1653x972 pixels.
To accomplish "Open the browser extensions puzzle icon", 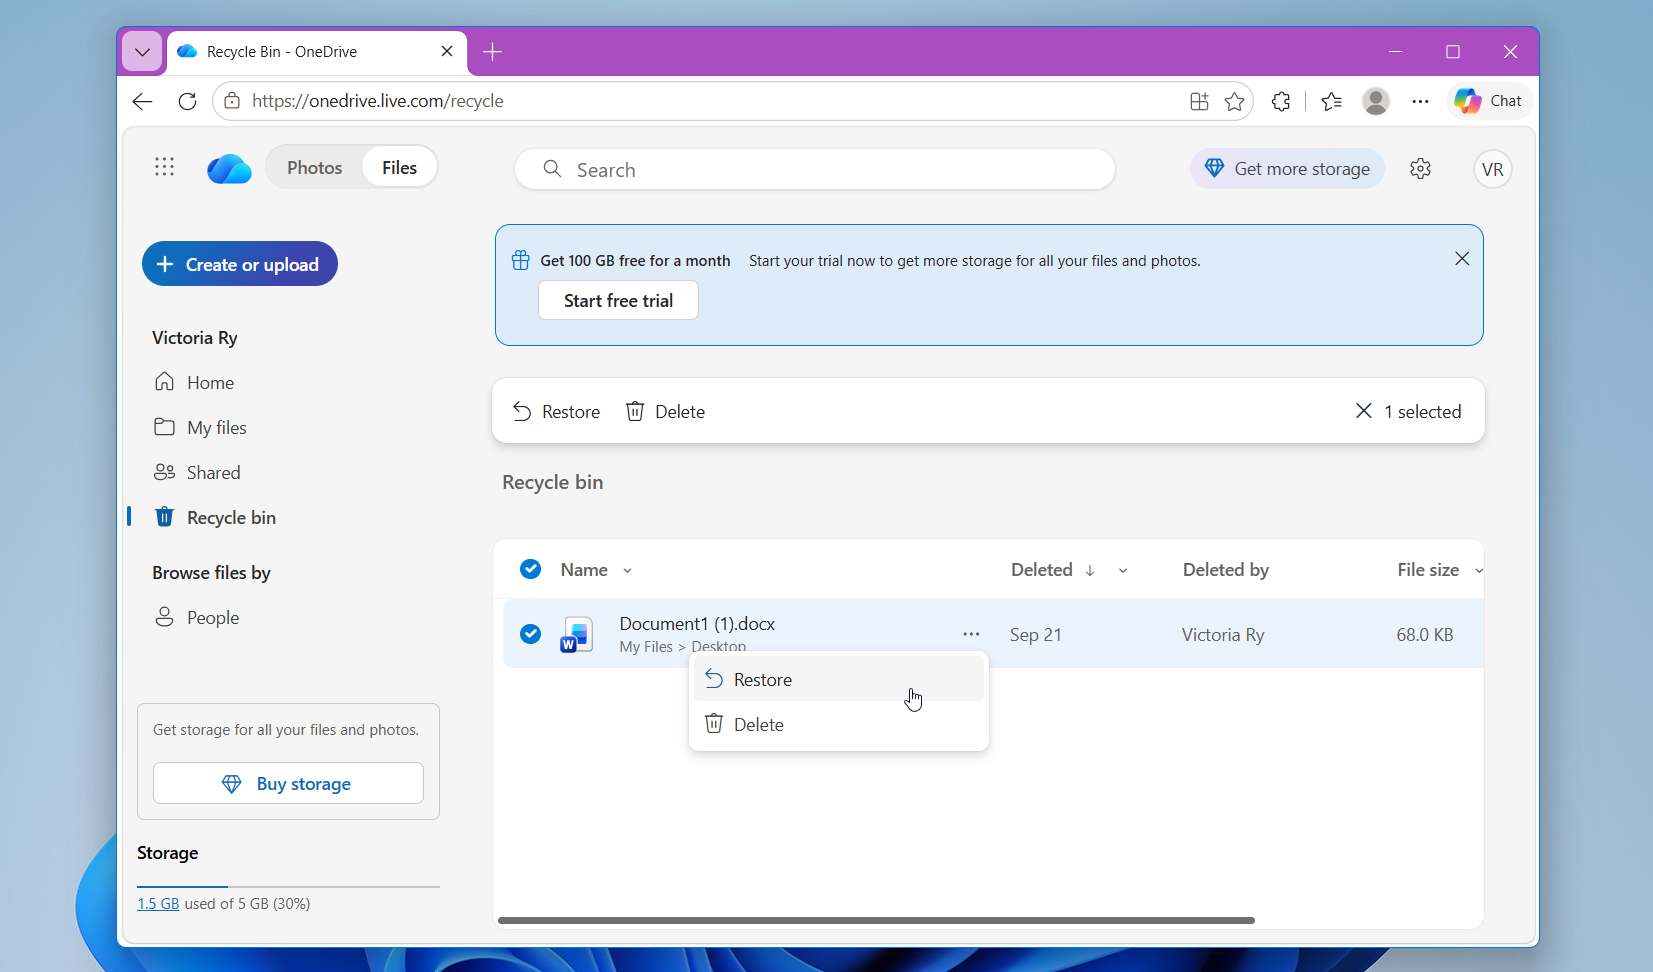I will point(1281,101).
